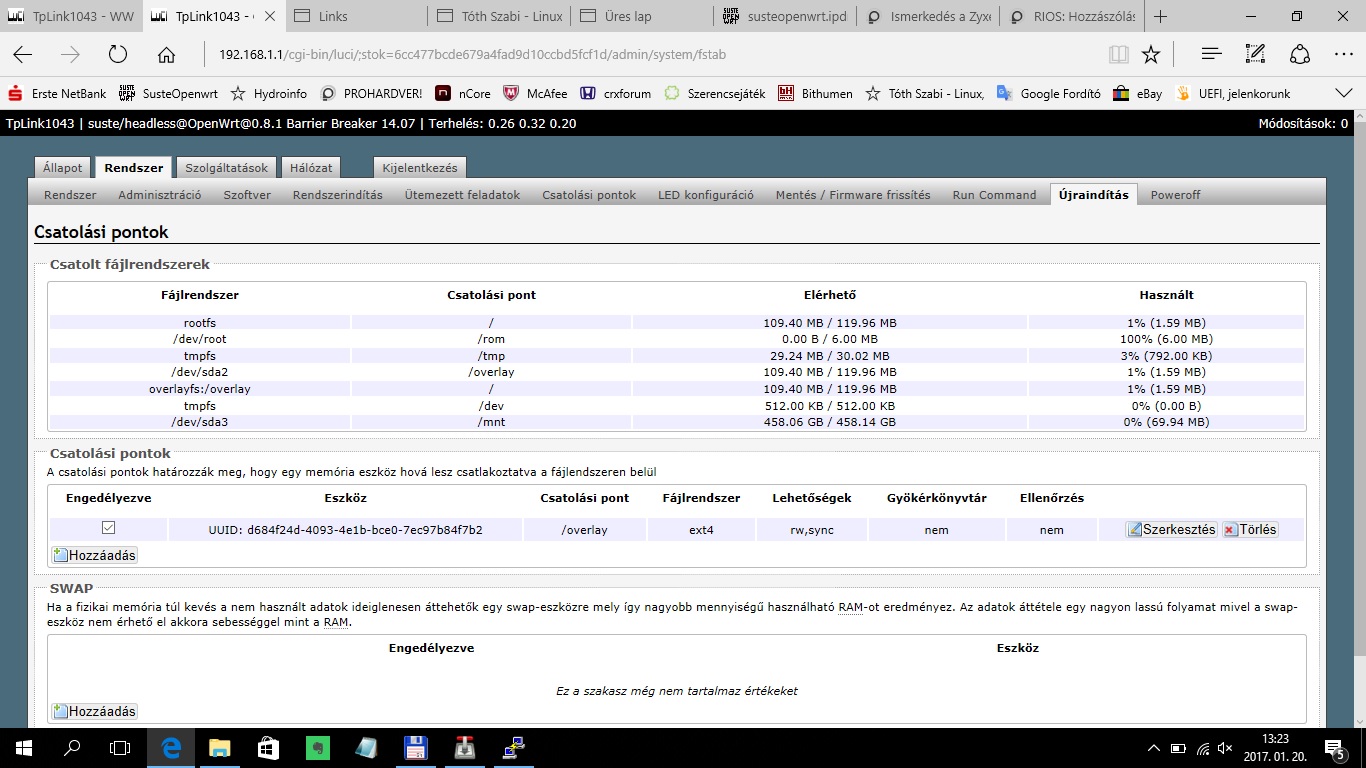Image resolution: width=1366 pixels, height=768 pixels.
Task: Open the Hálózat main tab
Action: (x=311, y=168)
